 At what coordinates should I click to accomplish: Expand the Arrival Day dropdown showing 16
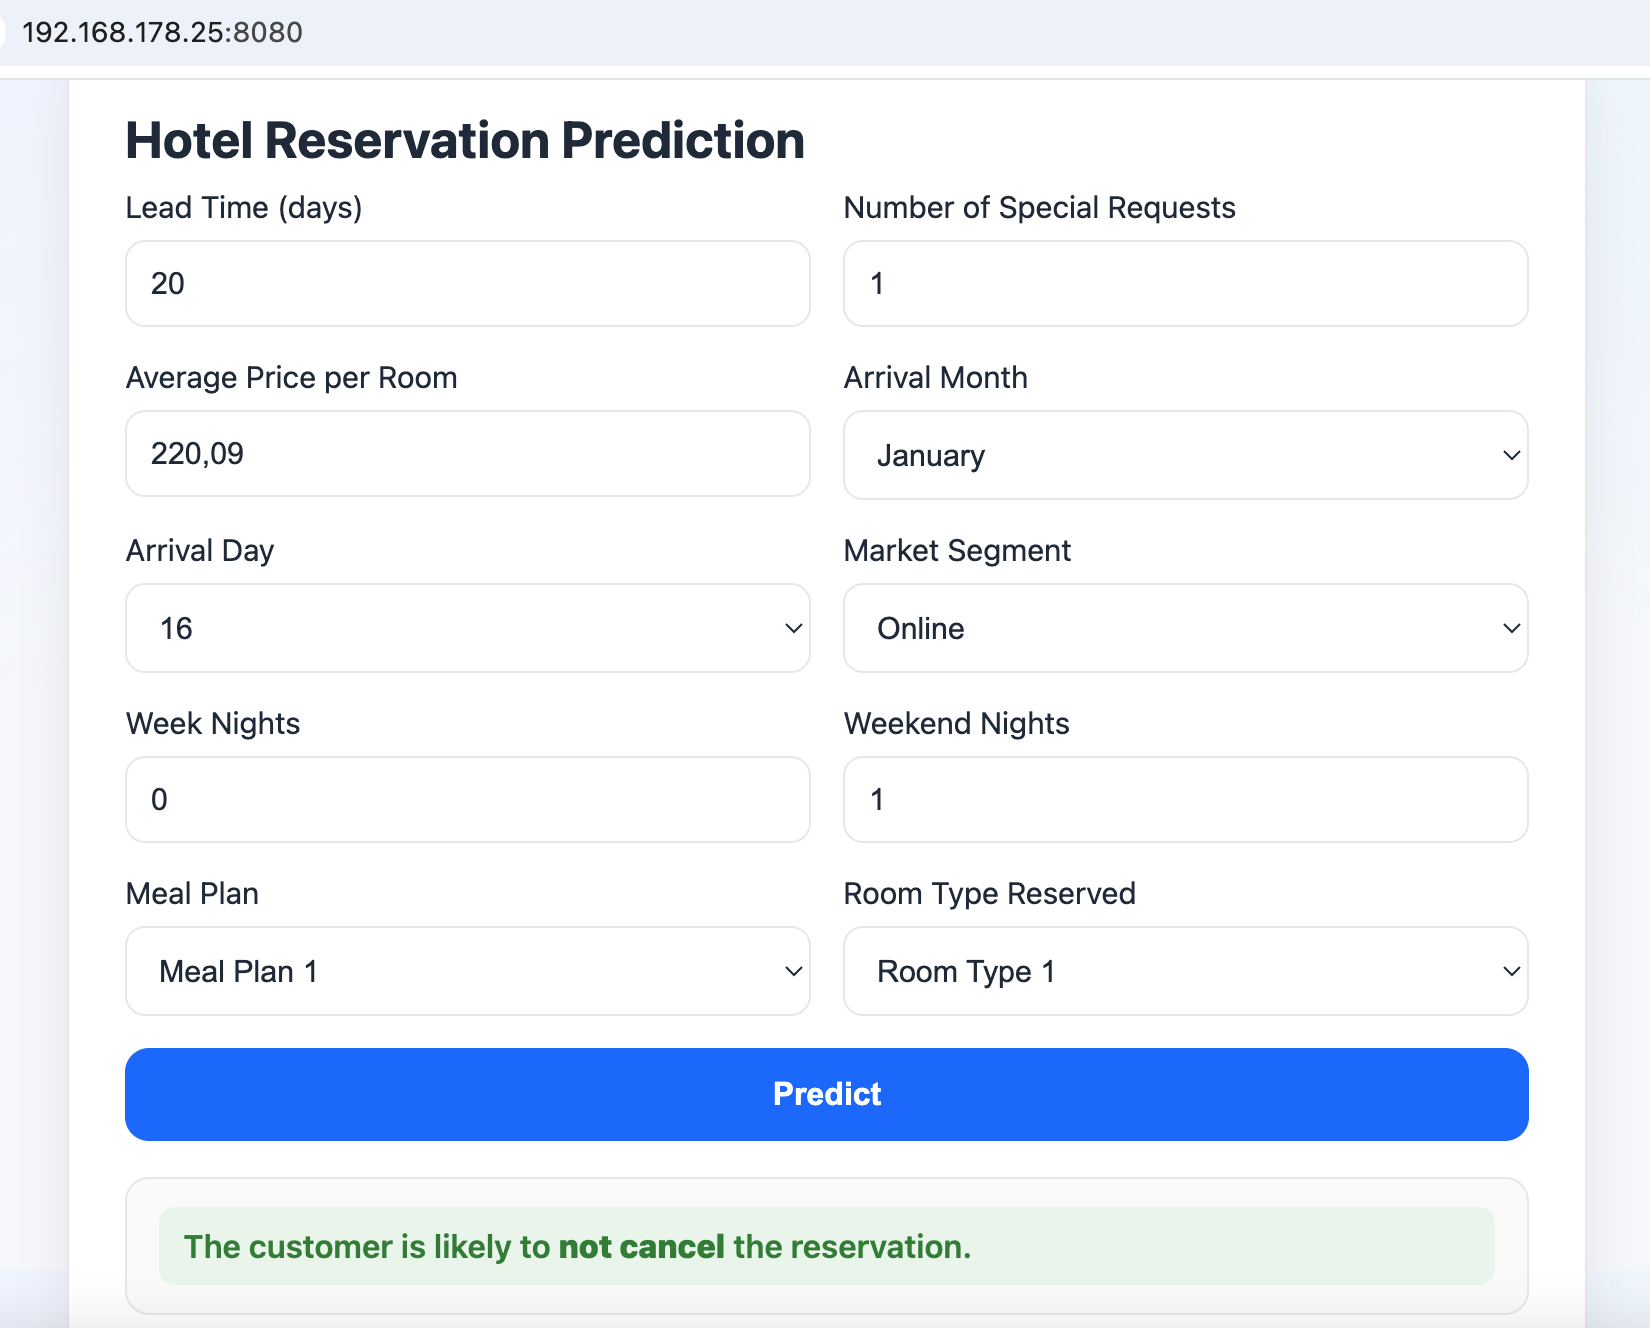point(467,628)
